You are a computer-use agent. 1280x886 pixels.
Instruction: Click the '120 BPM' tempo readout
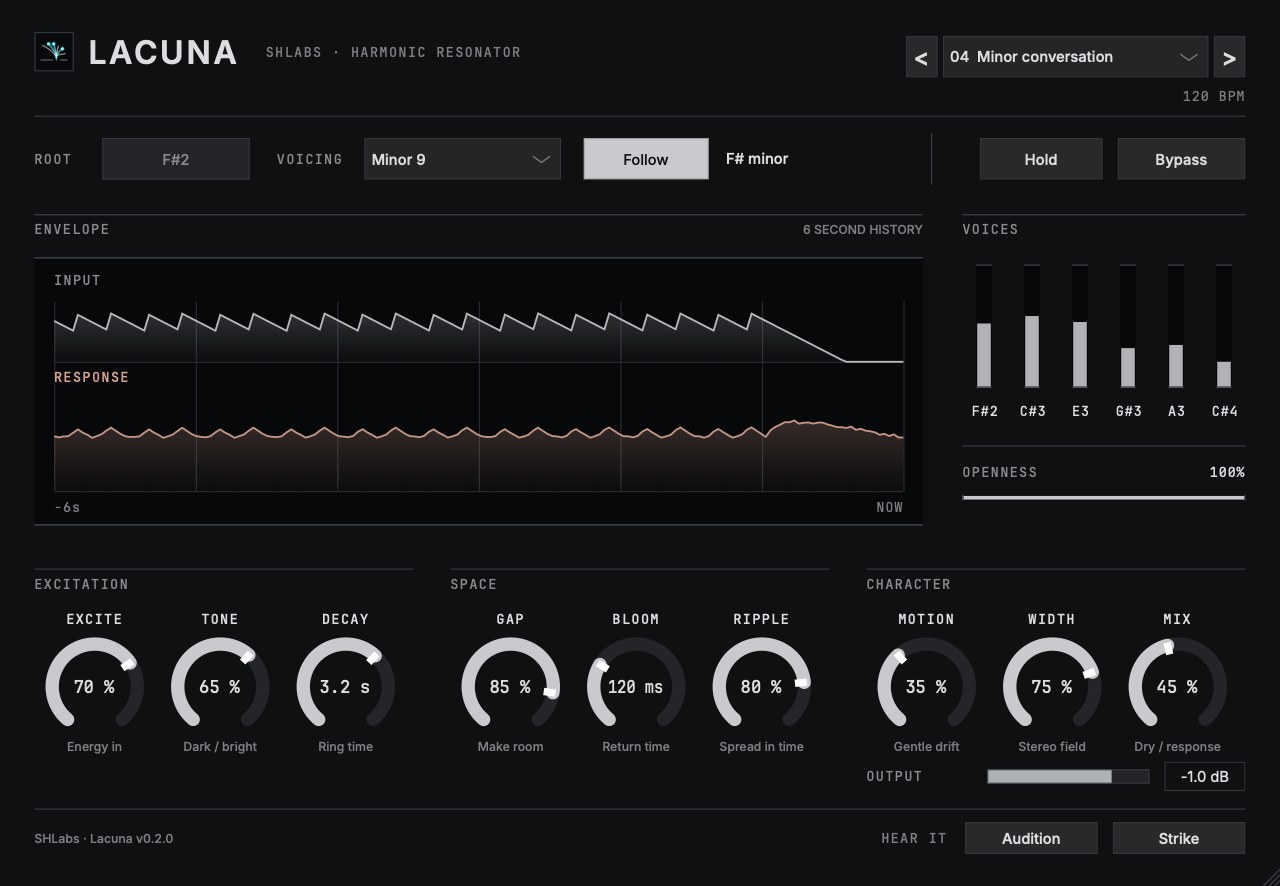(x=1213, y=97)
